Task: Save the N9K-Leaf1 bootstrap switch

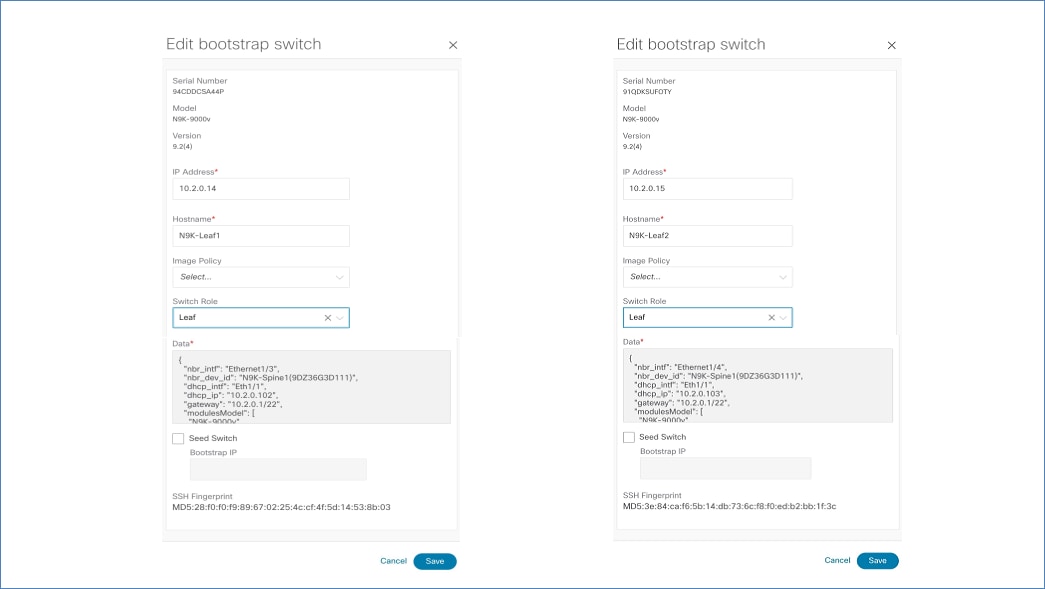Action: point(435,562)
